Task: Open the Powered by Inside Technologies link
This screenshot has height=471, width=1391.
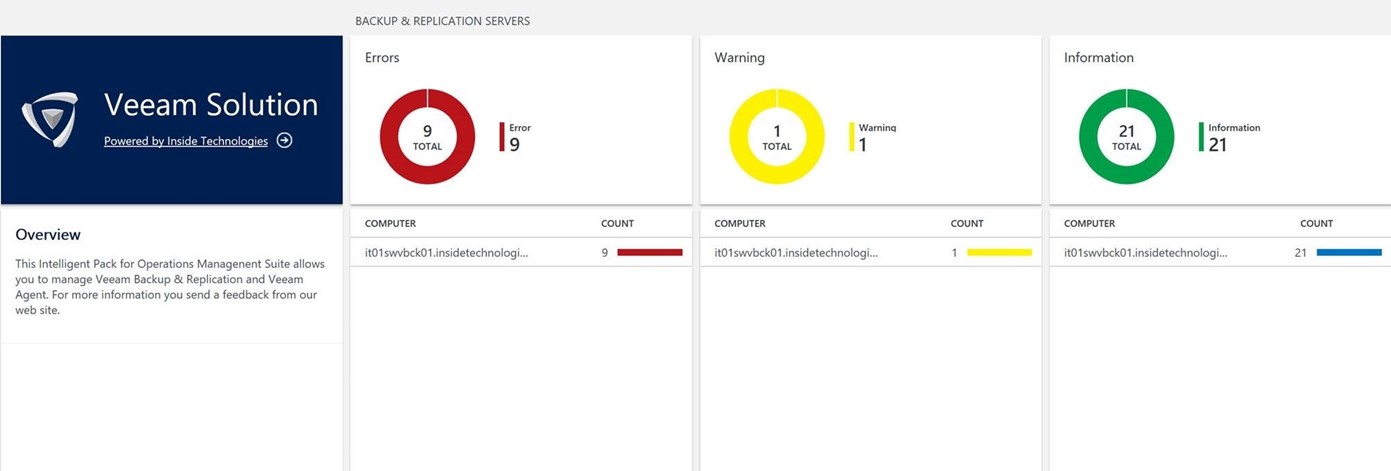Action: click(x=186, y=141)
